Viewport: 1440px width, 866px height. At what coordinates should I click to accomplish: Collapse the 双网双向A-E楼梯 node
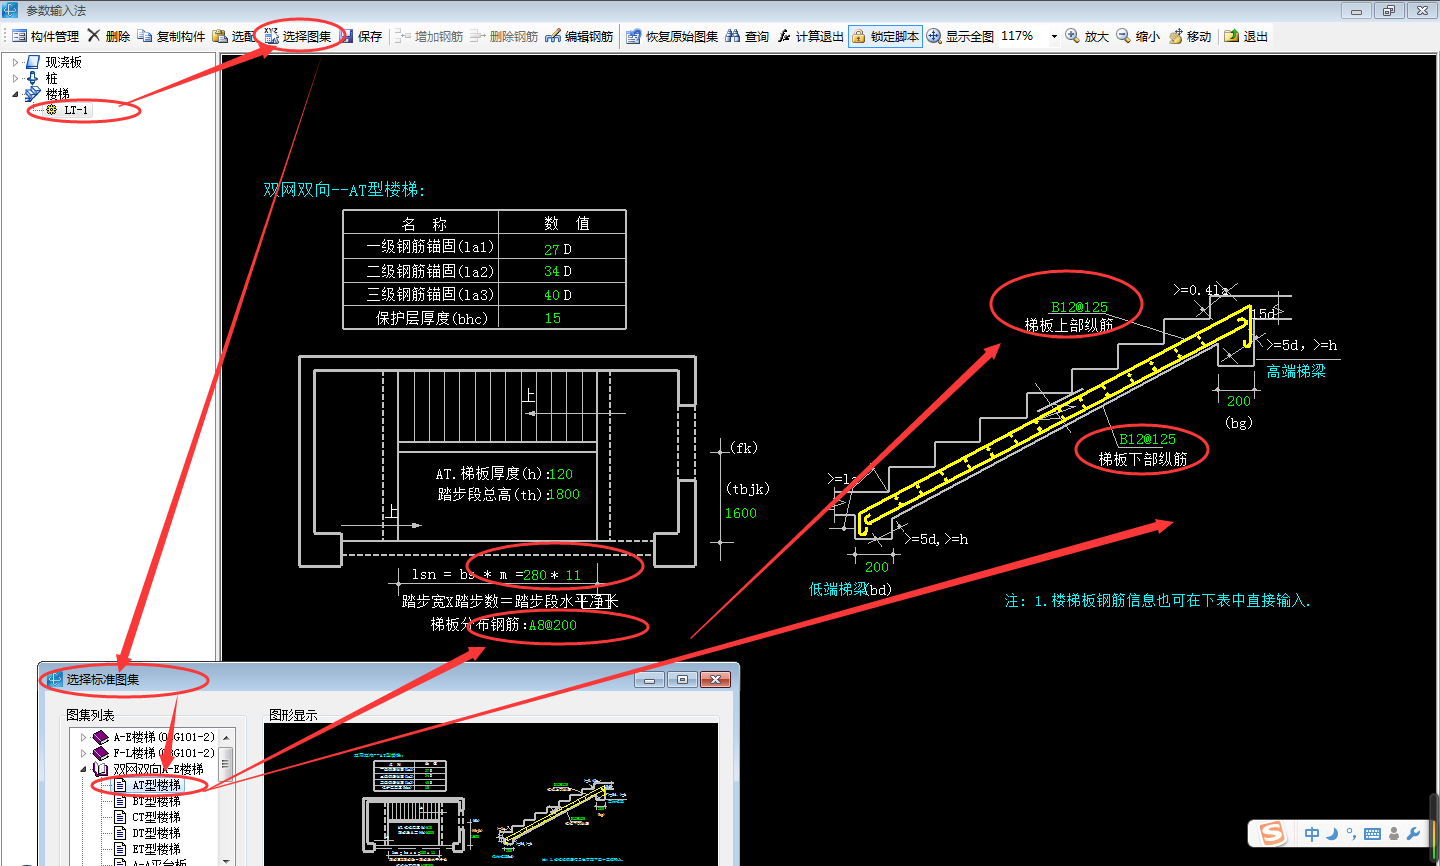point(84,769)
